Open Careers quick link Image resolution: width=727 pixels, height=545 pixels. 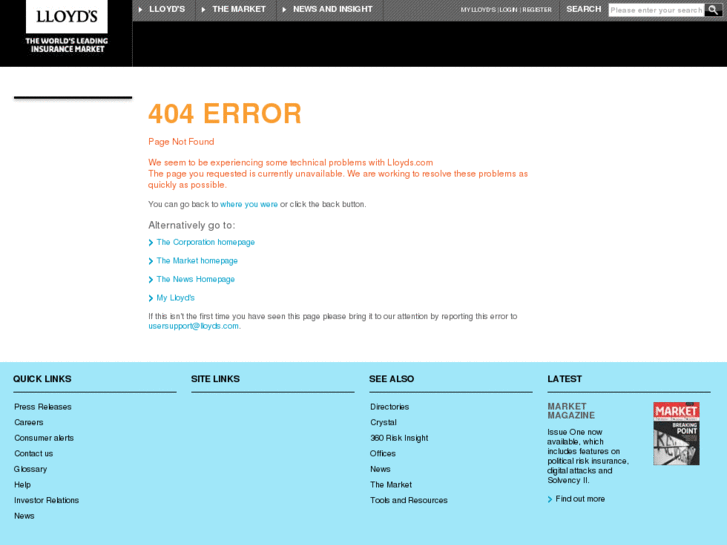(29, 423)
